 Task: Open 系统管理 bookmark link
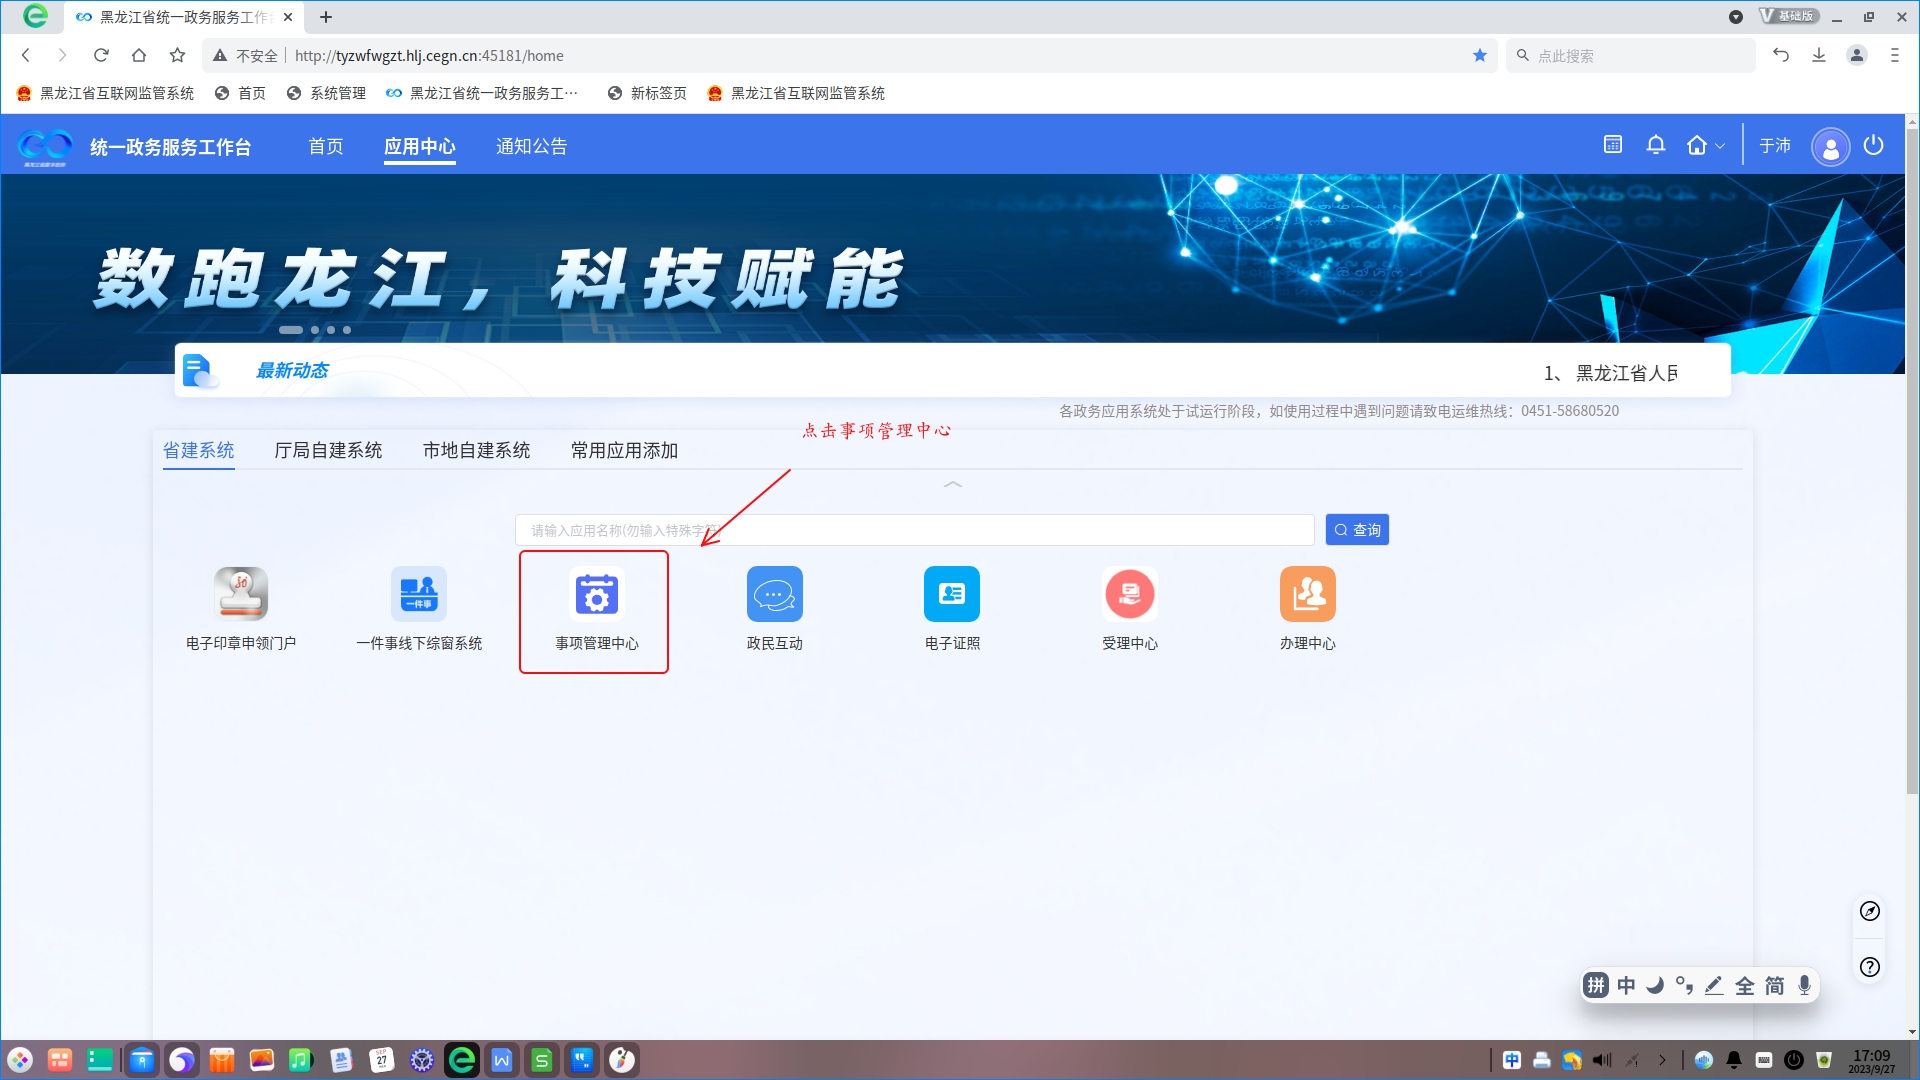click(327, 93)
